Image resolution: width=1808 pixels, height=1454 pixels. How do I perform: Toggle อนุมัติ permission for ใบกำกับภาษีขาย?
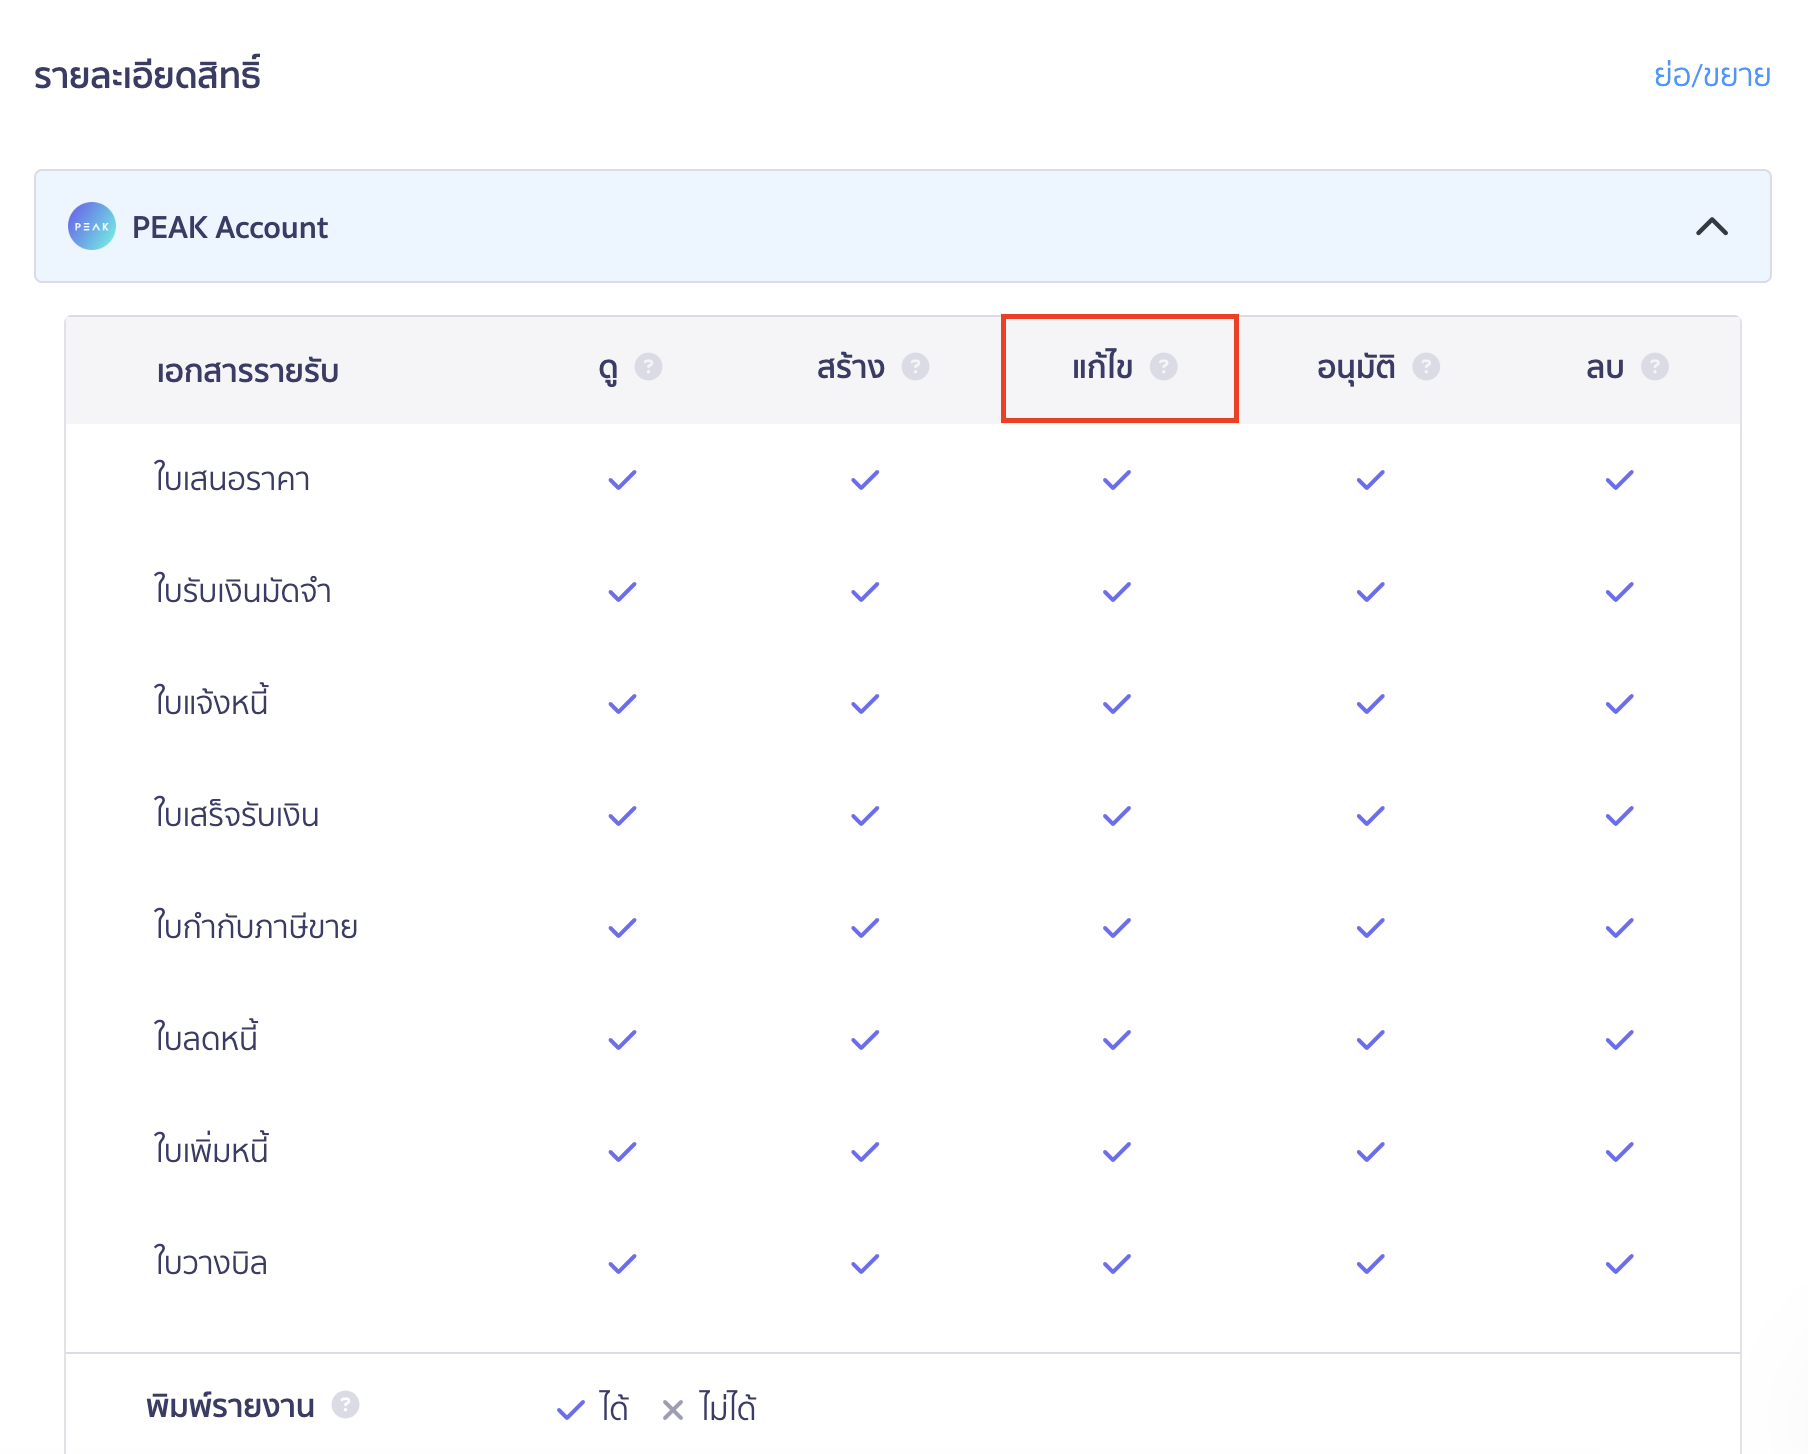pyautogui.click(x=1370, y=928)
